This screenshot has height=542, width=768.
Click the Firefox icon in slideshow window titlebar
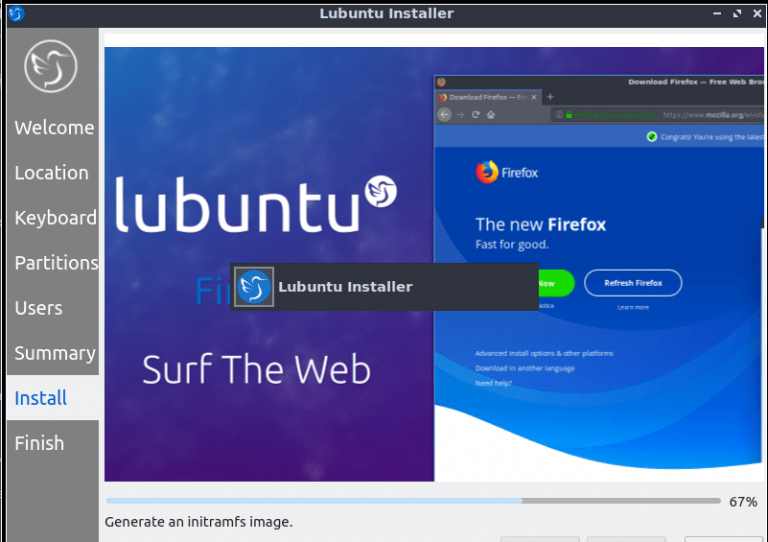(441, 82)
